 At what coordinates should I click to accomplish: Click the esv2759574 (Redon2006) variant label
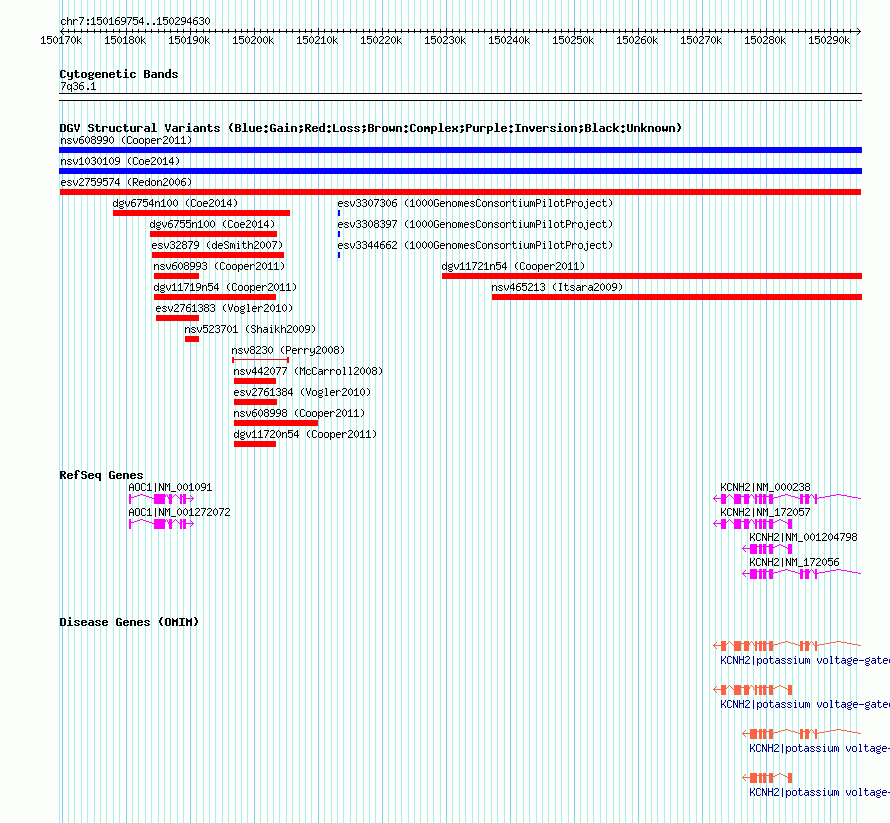coord(126,182)
